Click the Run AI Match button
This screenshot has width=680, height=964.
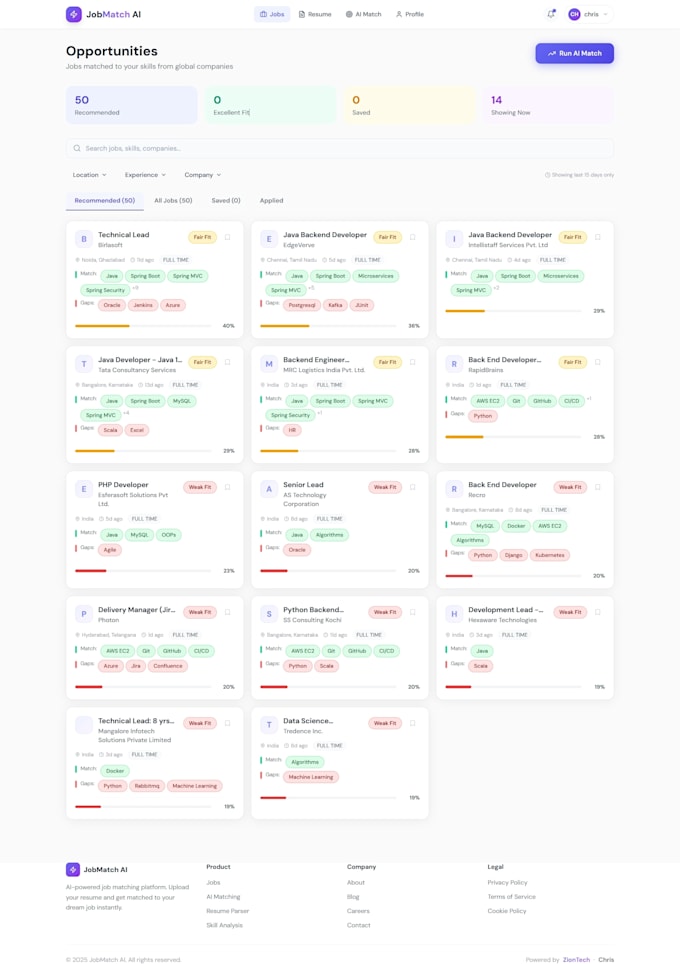point(574,53)
